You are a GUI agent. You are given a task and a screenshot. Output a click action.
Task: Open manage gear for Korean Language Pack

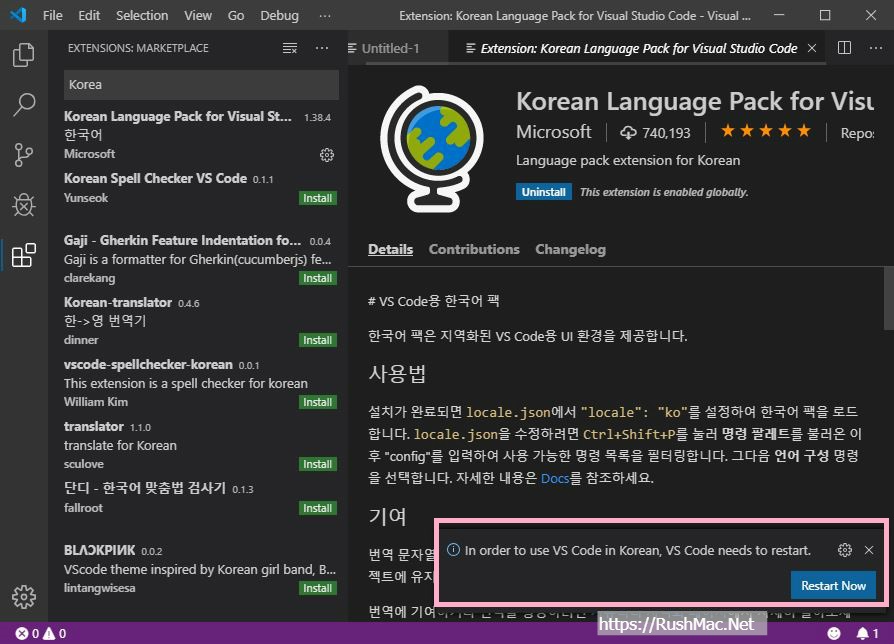[x=327, y=154]
